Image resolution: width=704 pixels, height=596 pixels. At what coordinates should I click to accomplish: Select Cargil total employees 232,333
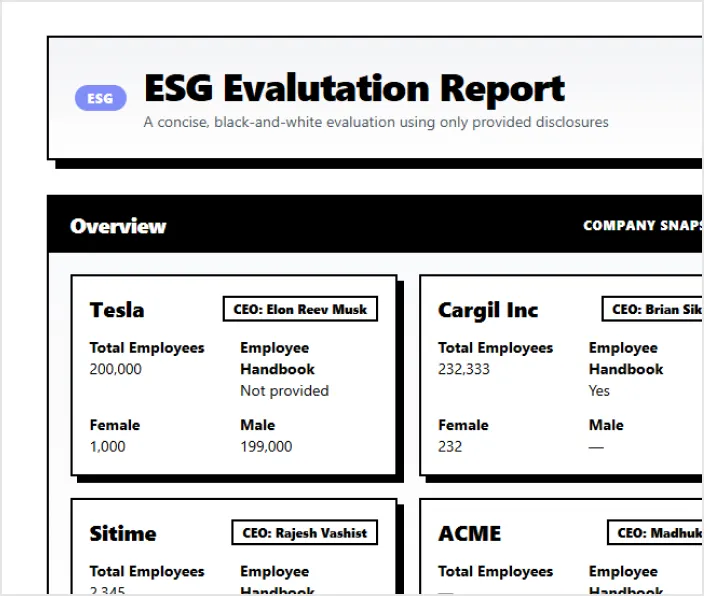464,369
